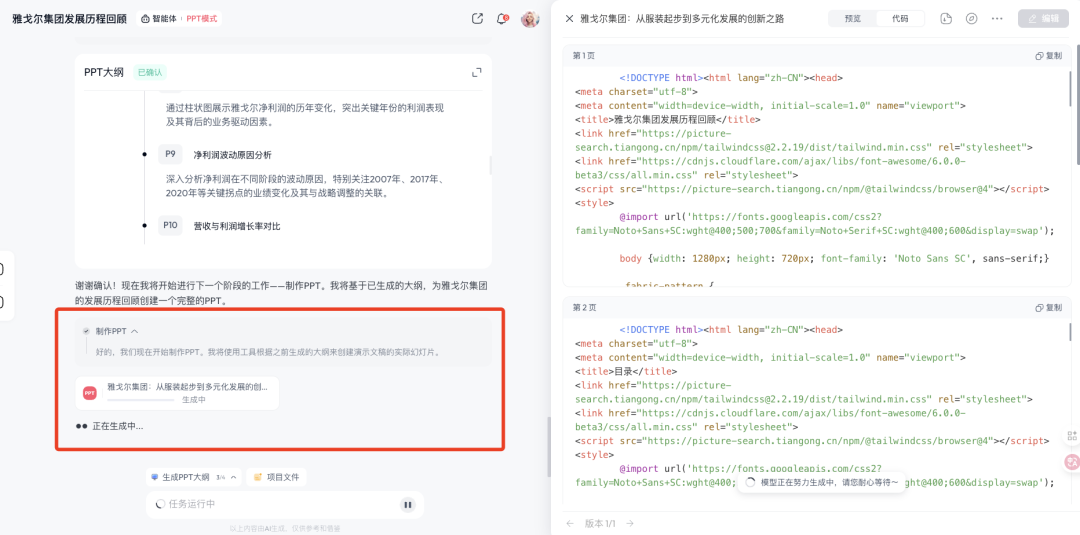1080x535 pixels.
Task: Click the 正在生成中... status text
Action: (x=118, y=426)
